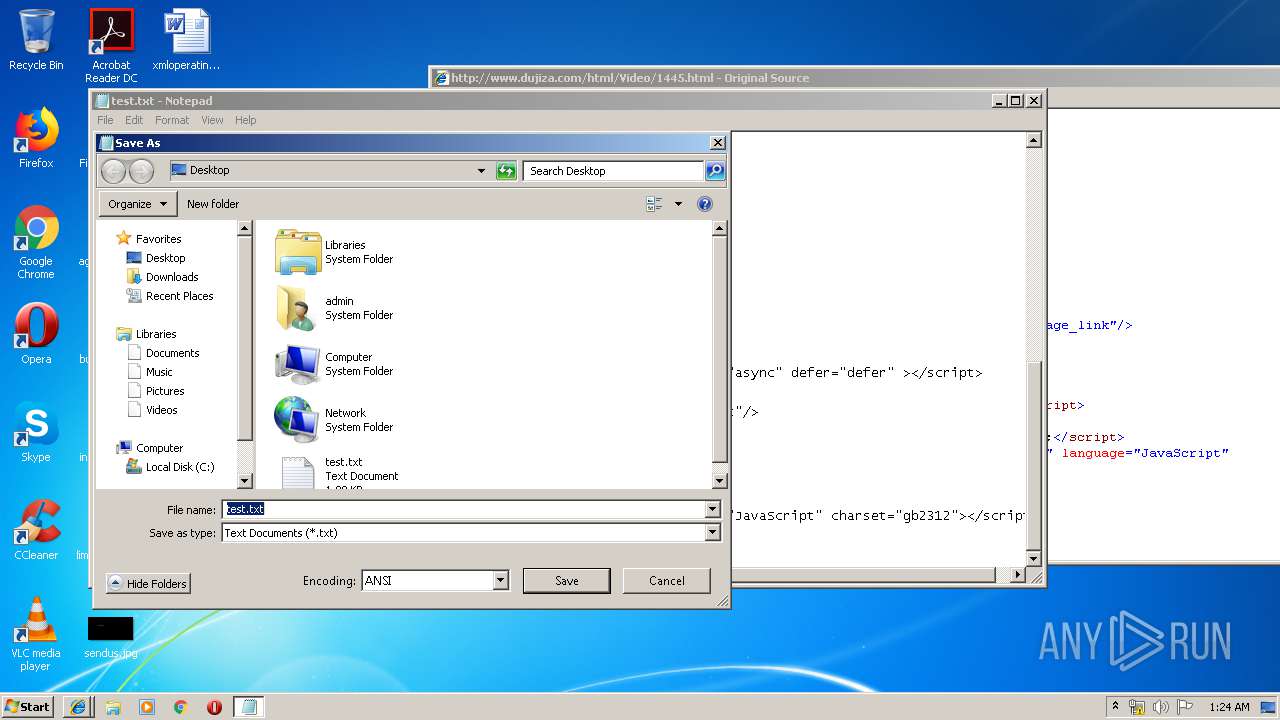This screenshot has width=1280, height=720.
Task: Go back in Save As dialog
Action: (x=114, y=172)
